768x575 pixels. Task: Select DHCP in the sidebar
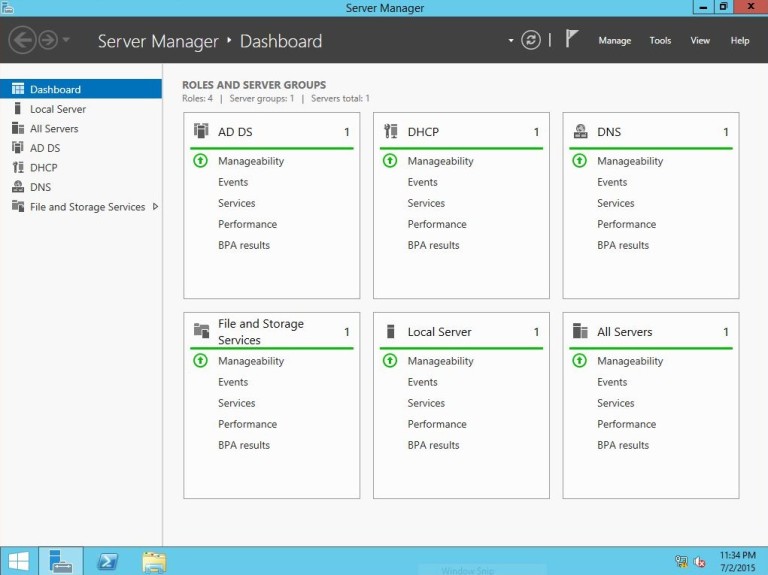tap(81, 168)
